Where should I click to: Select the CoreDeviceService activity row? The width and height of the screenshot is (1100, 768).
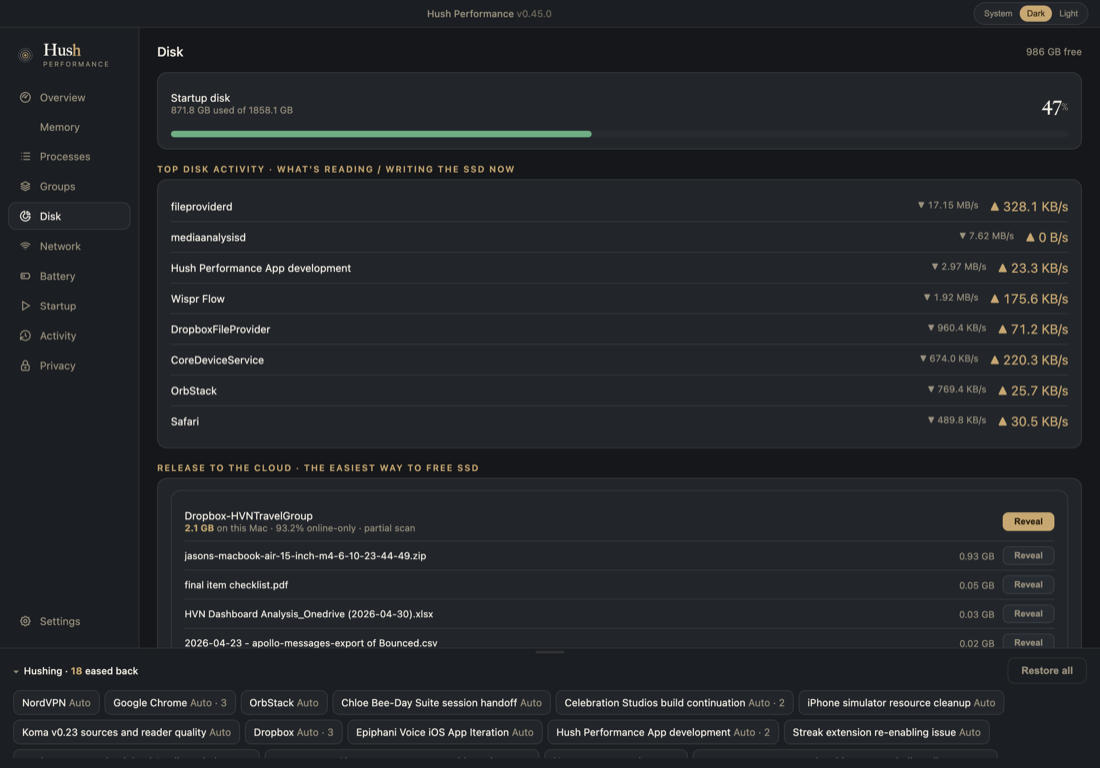(x=619, y=360)
